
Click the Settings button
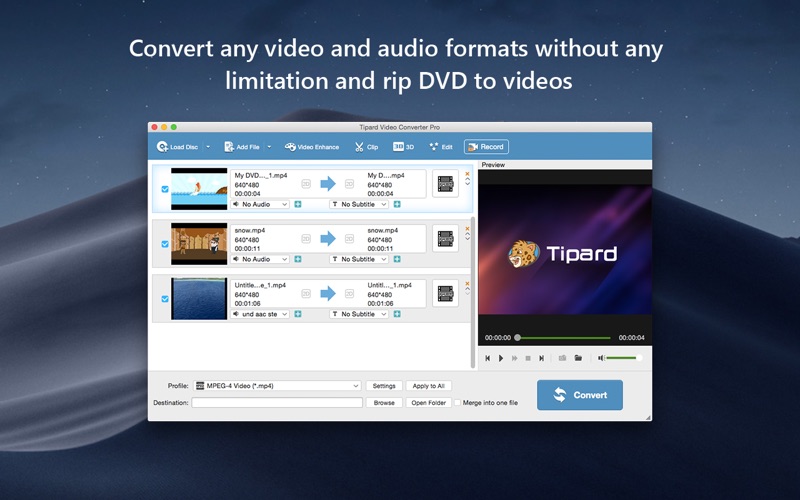click(384, 386)
